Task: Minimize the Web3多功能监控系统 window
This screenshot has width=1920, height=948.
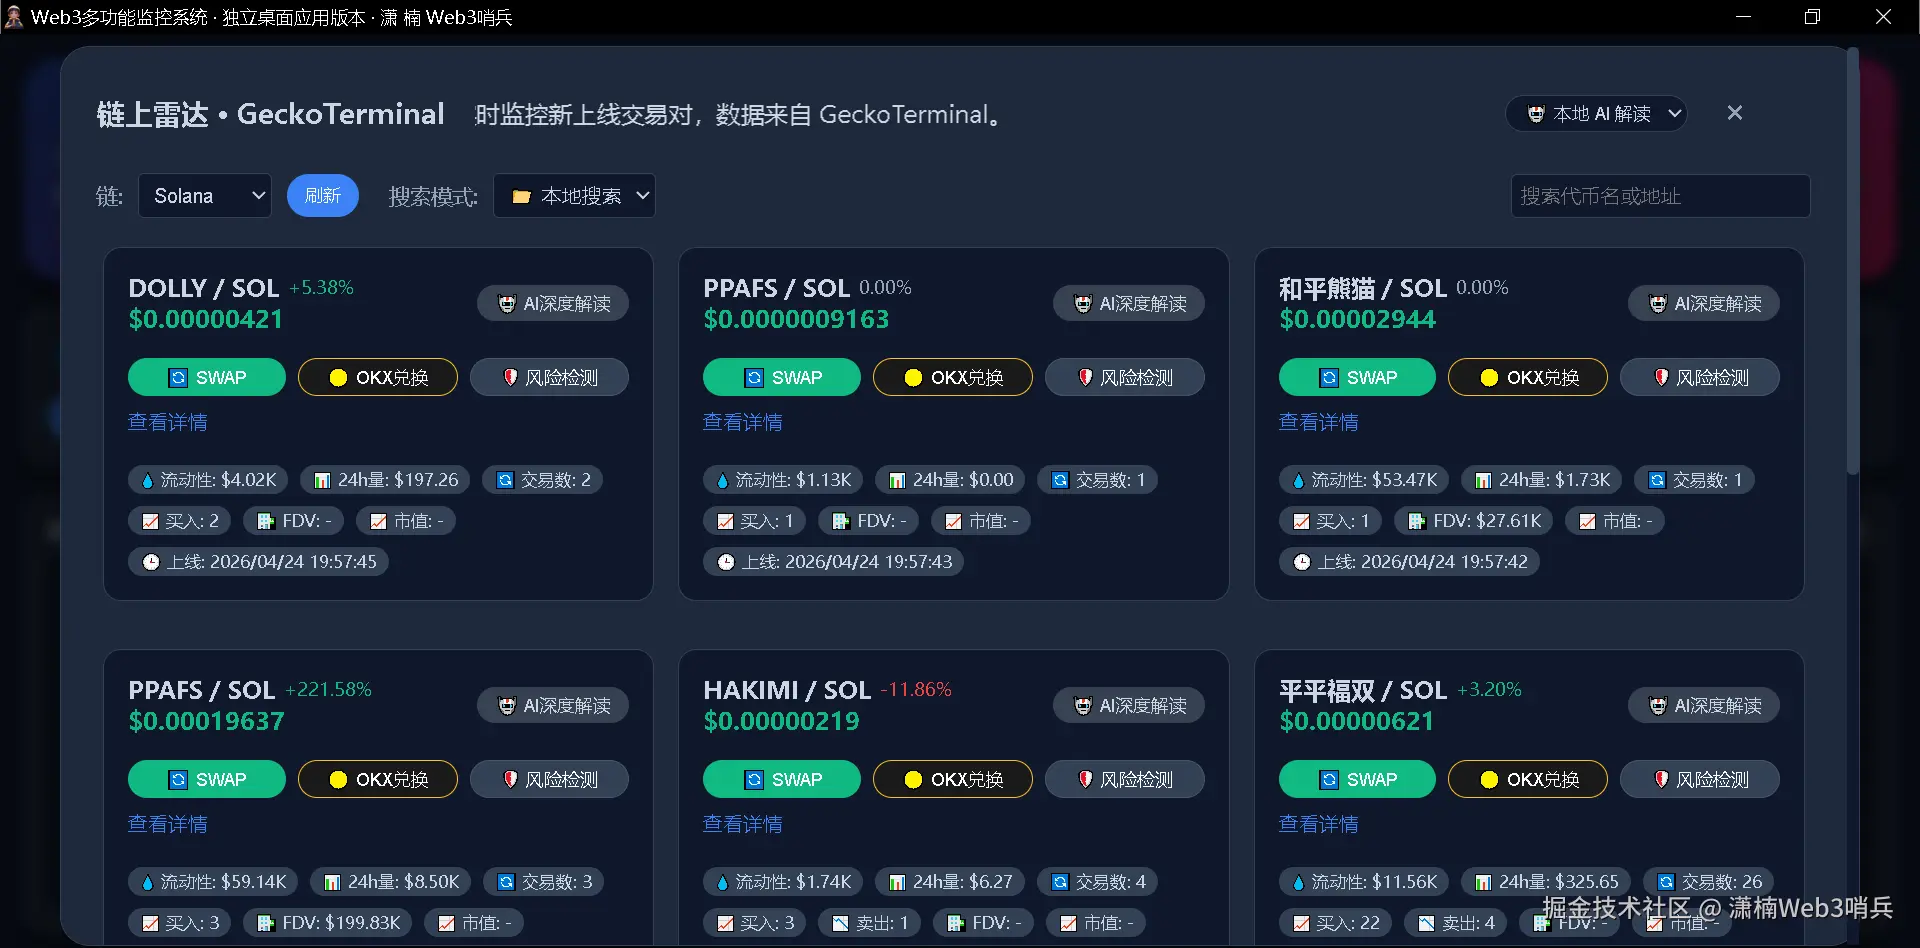Action: pos(1743,17)
